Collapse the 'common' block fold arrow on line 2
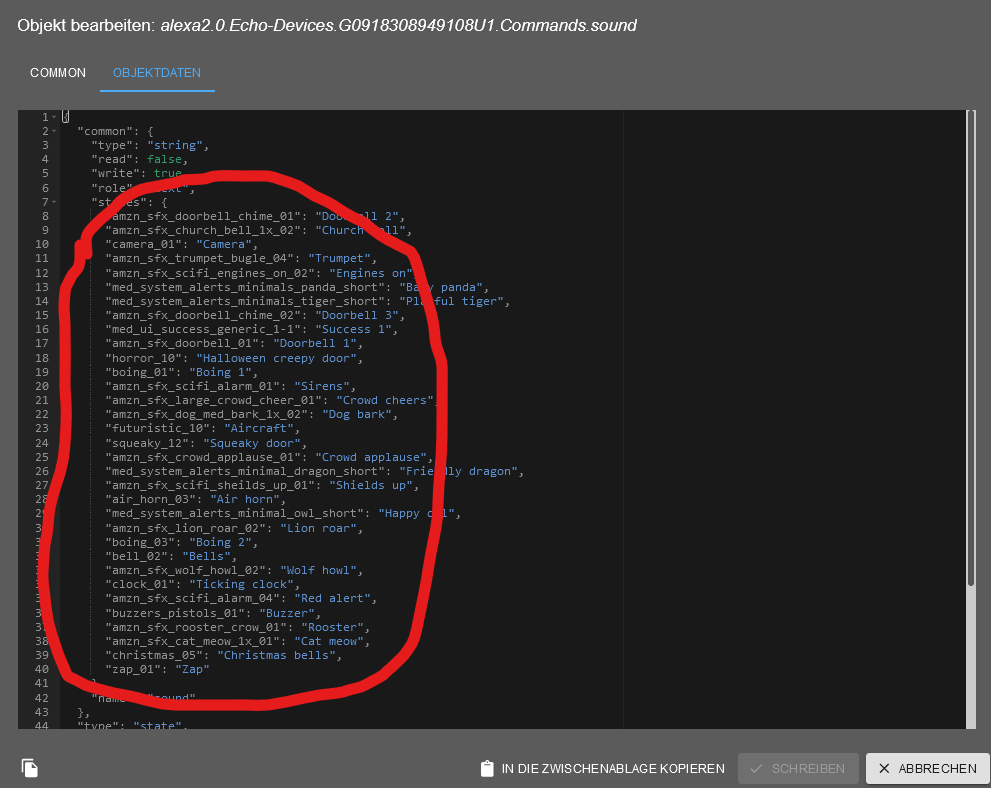This screenshot has width=991, height=788. tap(54, 131)
